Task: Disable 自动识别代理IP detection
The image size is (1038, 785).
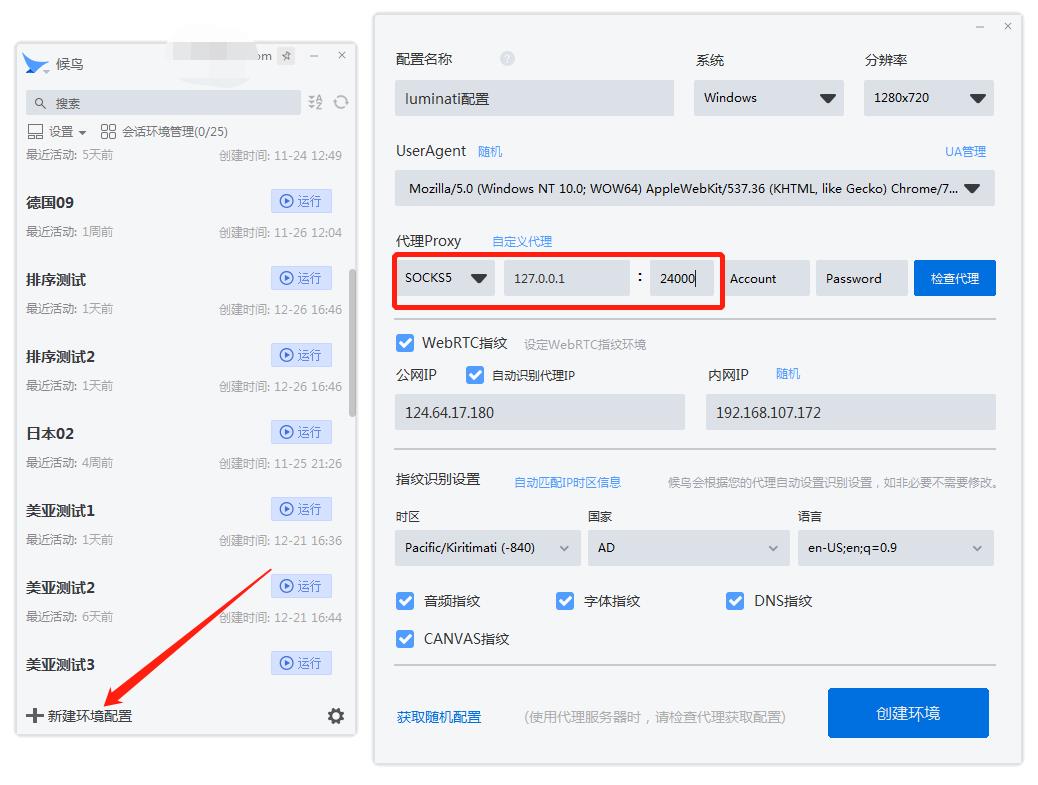Action: click(x=475, y=375)
